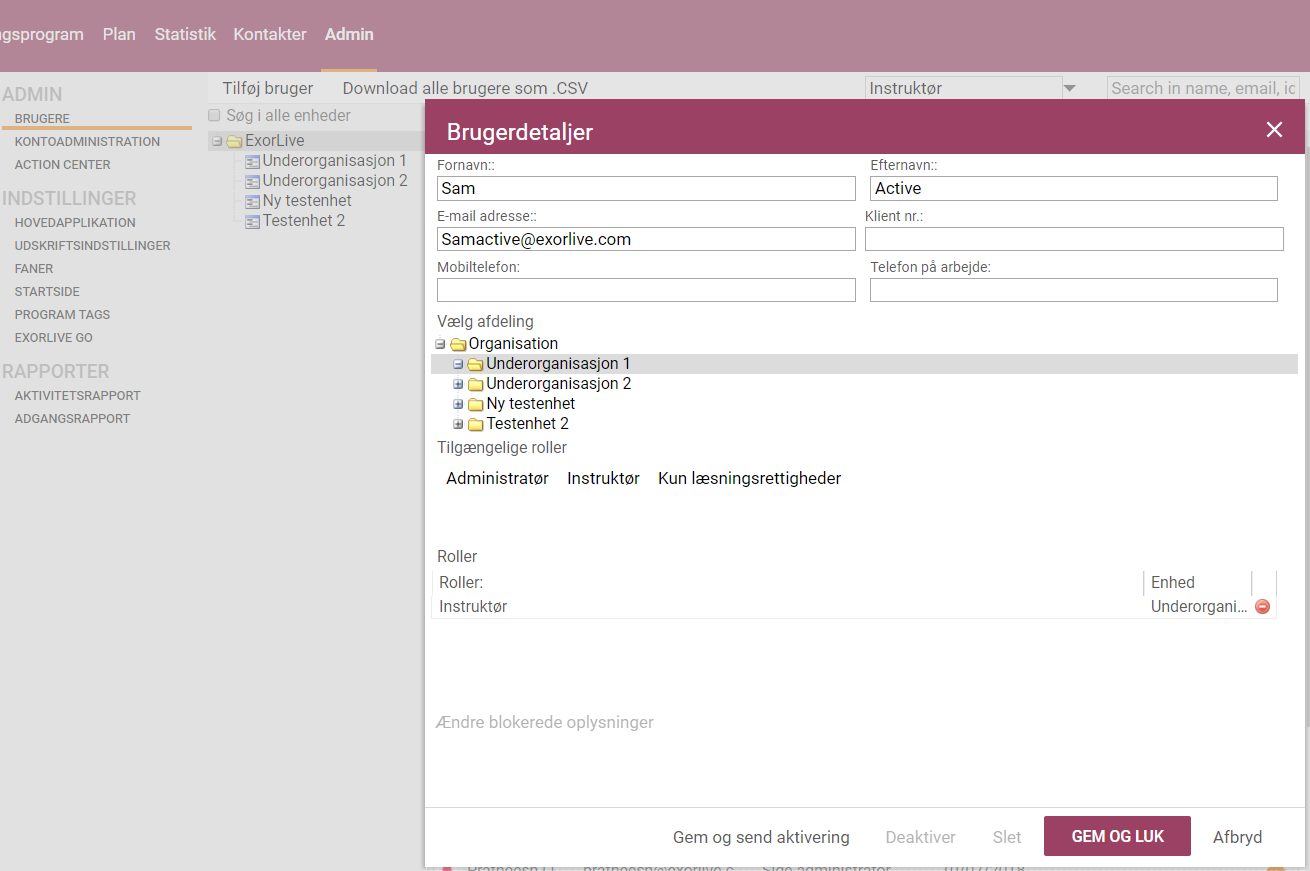Focus the E-mail adresse field
Viewport: 1310px width, 871px height.
tap(646, 239)
